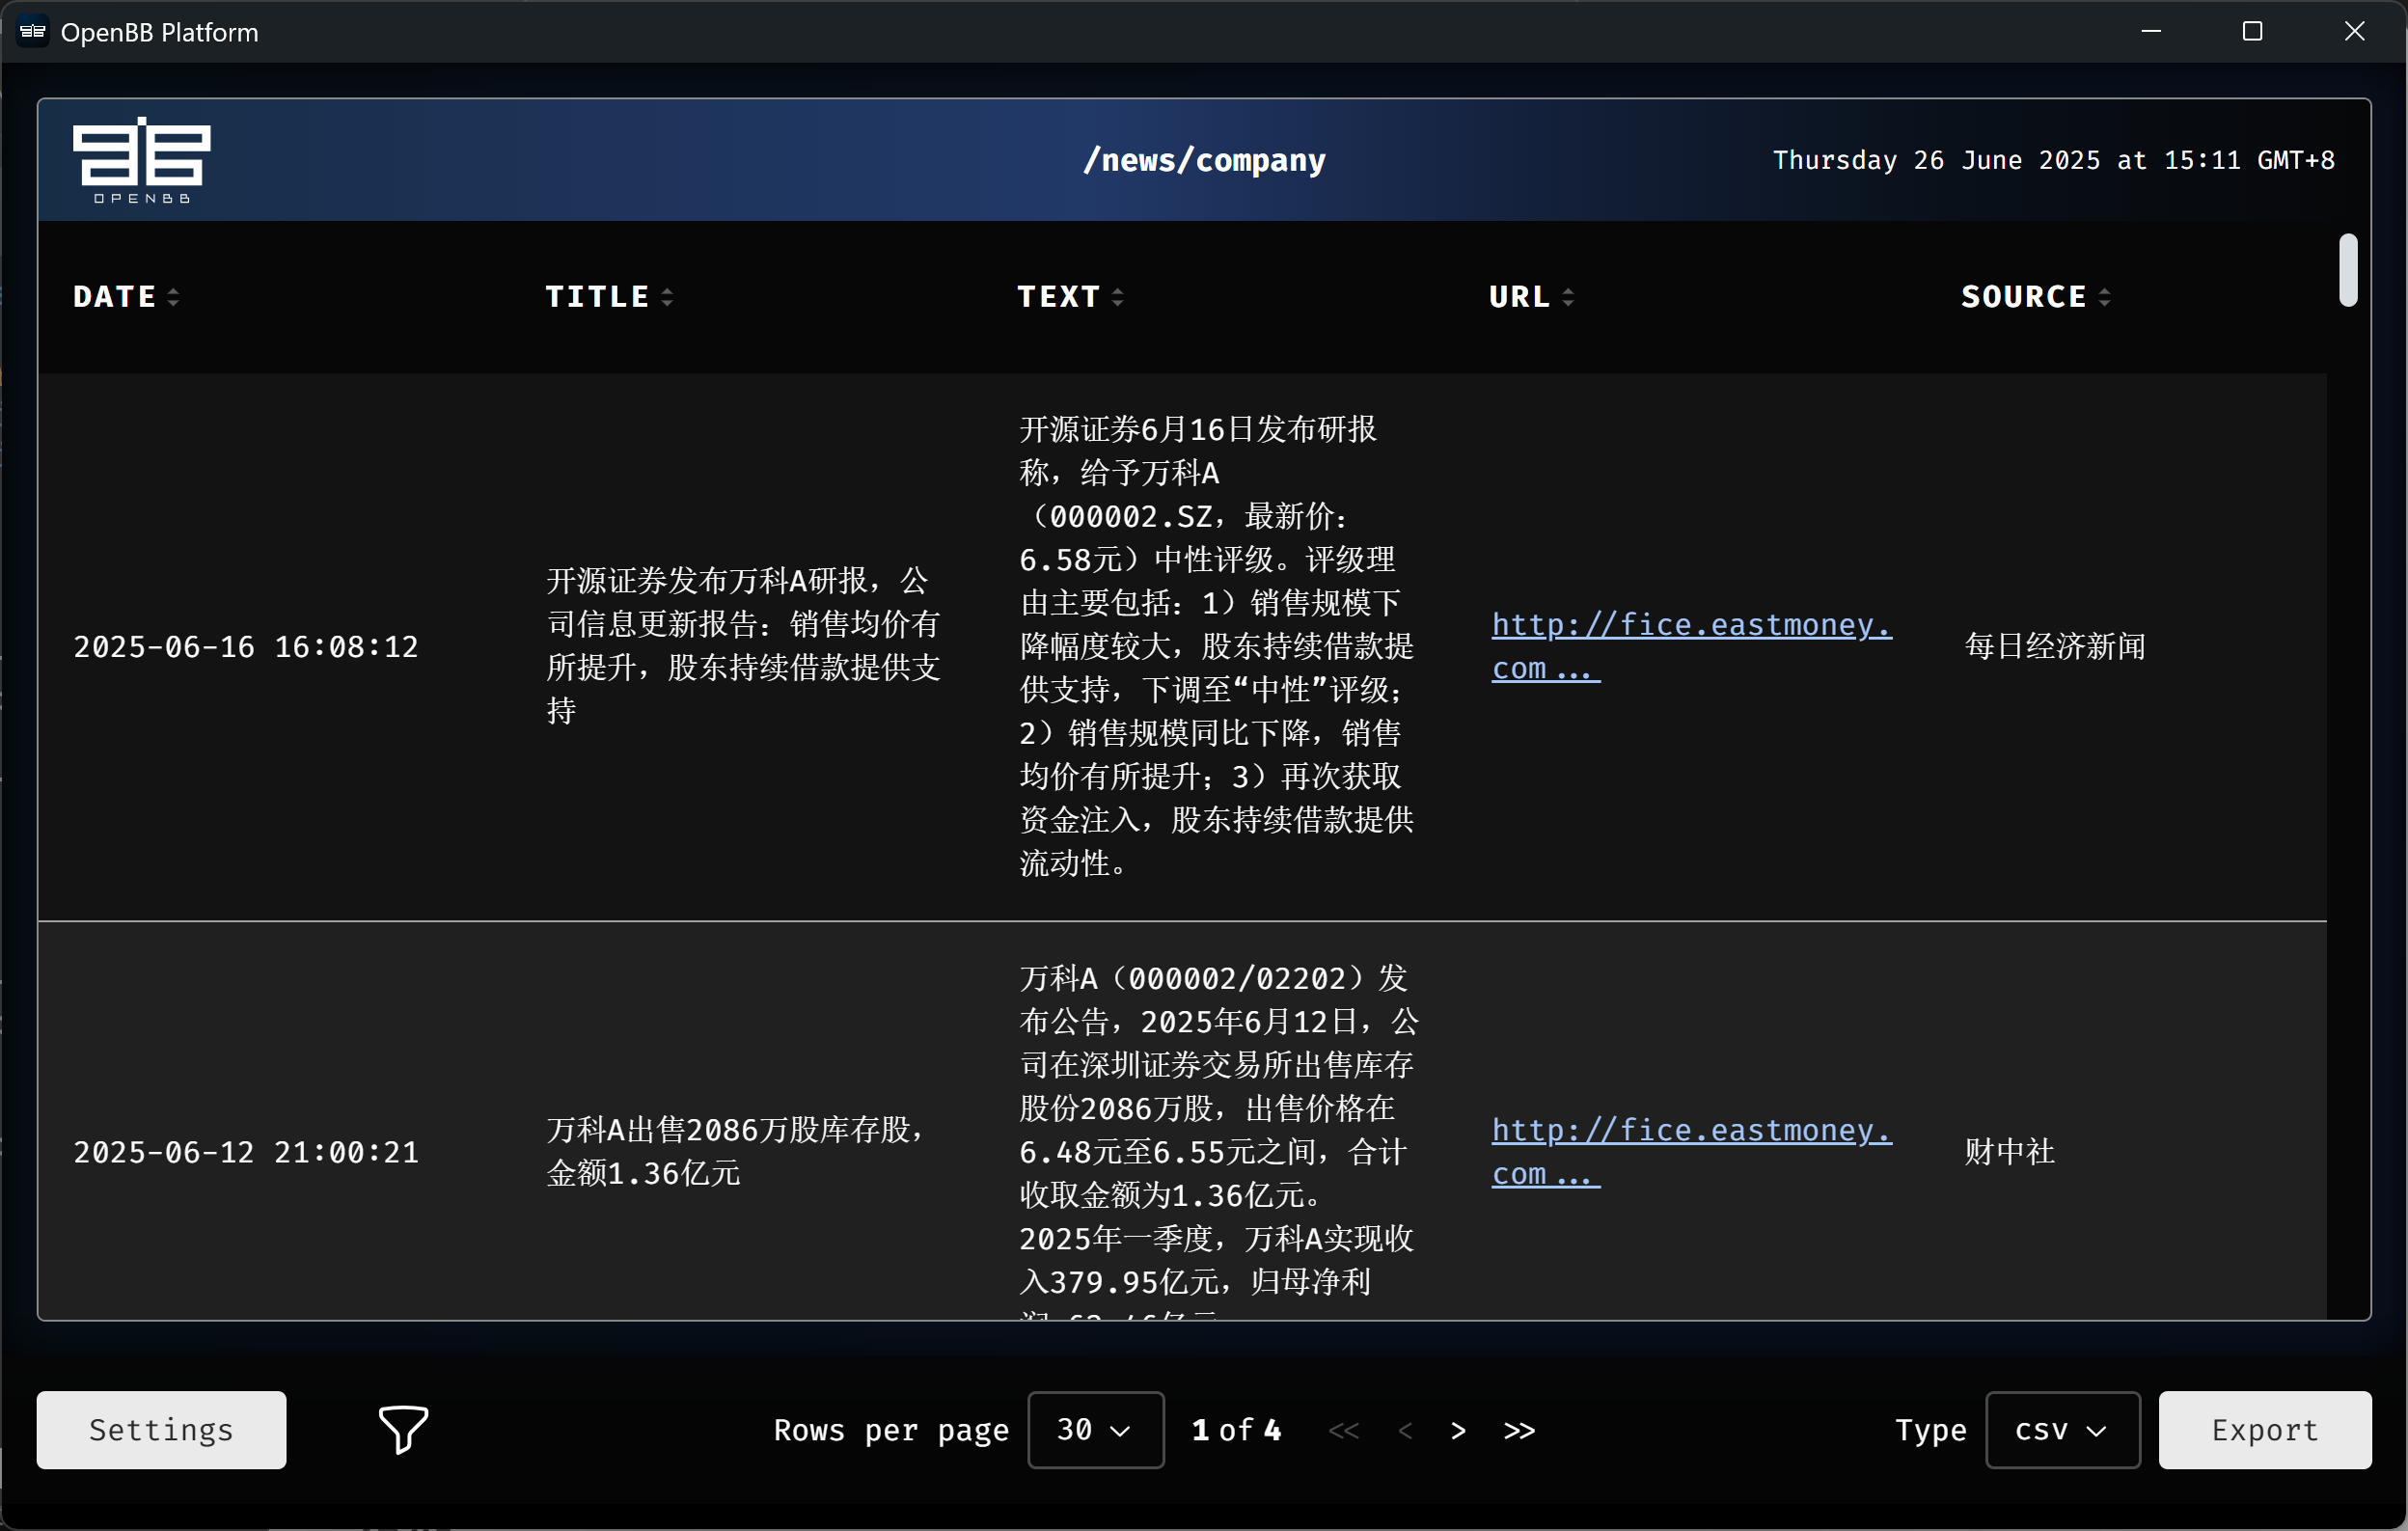Click the OpenBB logo in the header
2408x1531 pixels.
[x=141, y=160]
